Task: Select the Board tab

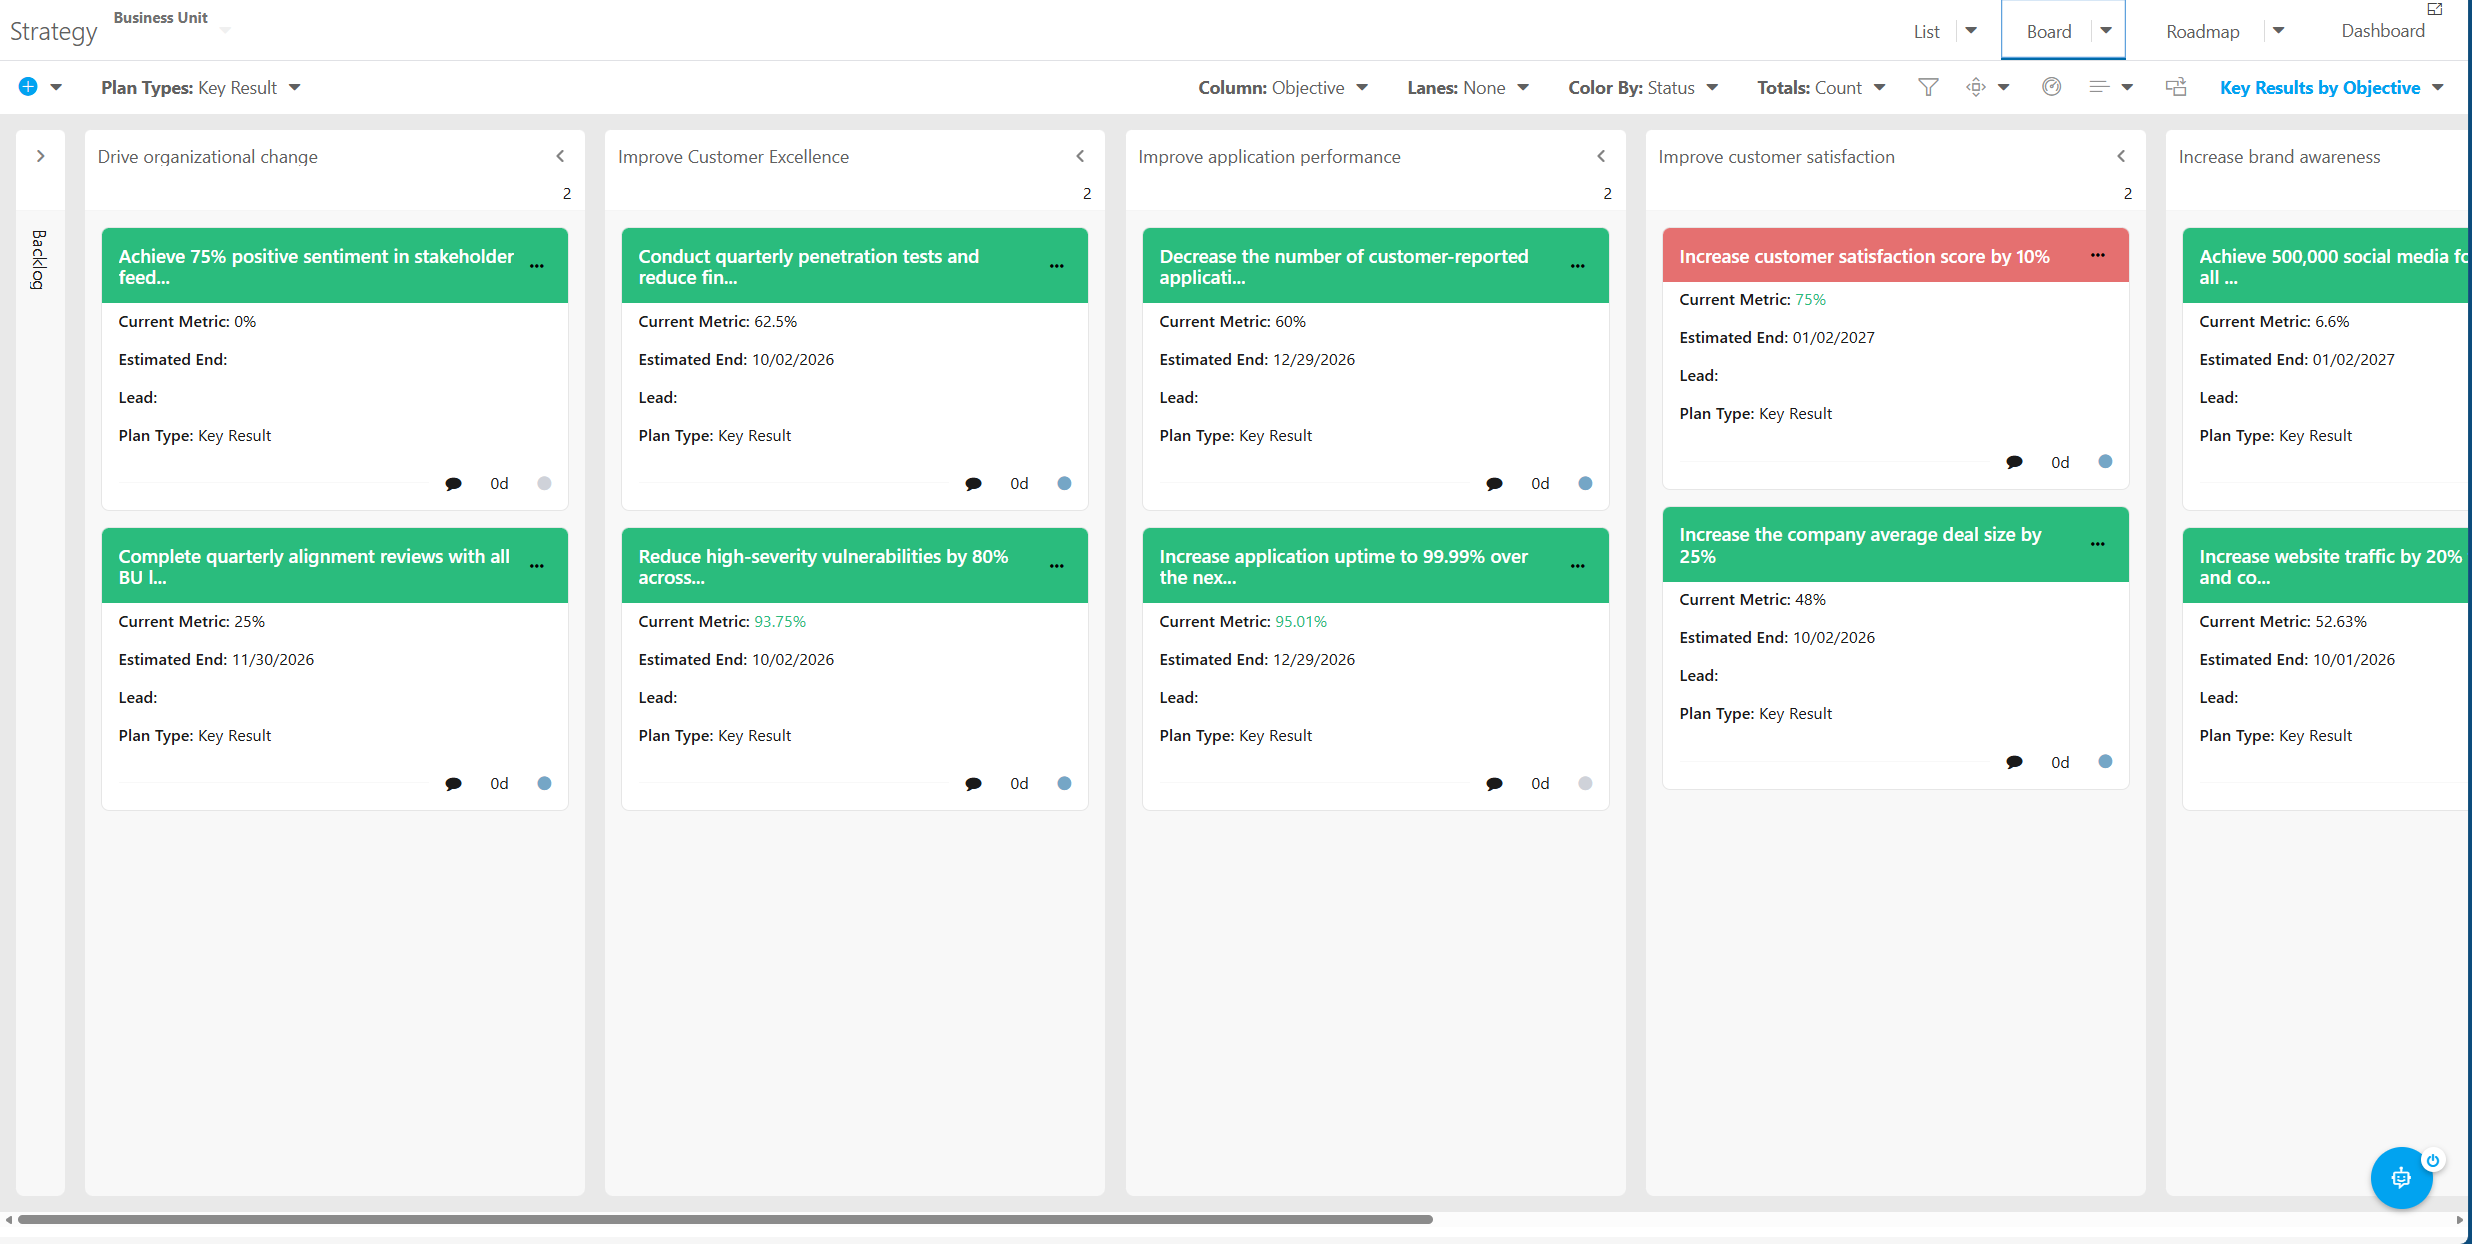Action: pos(2049,32)
